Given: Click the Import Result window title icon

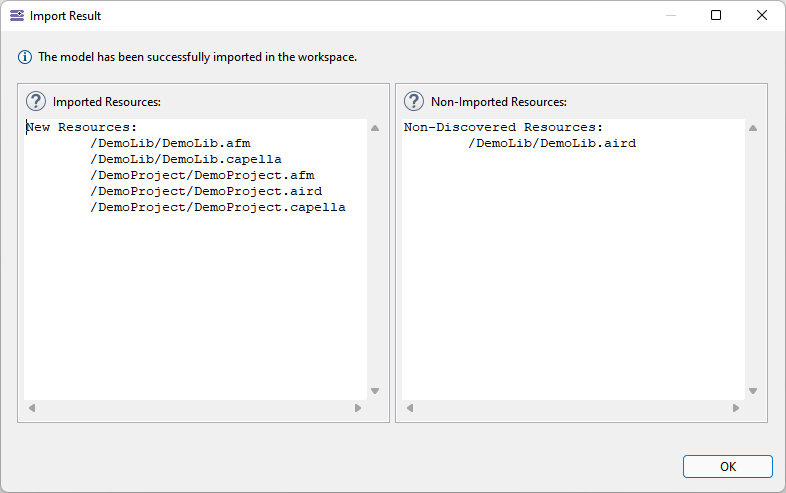Looking at the screenshot, I should pyautogui.click(x=16, y=16).
